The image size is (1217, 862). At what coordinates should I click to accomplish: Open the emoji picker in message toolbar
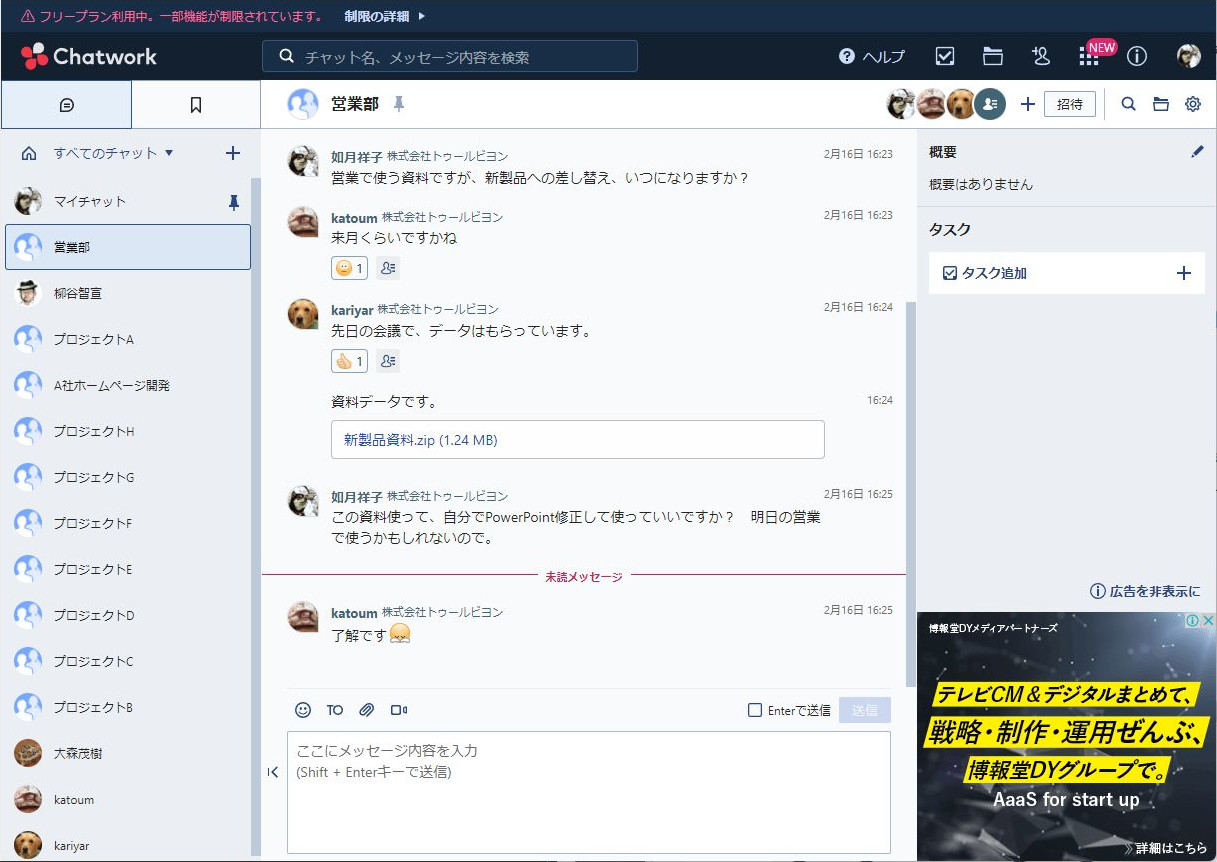pyautogui.click(x=303, y=710)
